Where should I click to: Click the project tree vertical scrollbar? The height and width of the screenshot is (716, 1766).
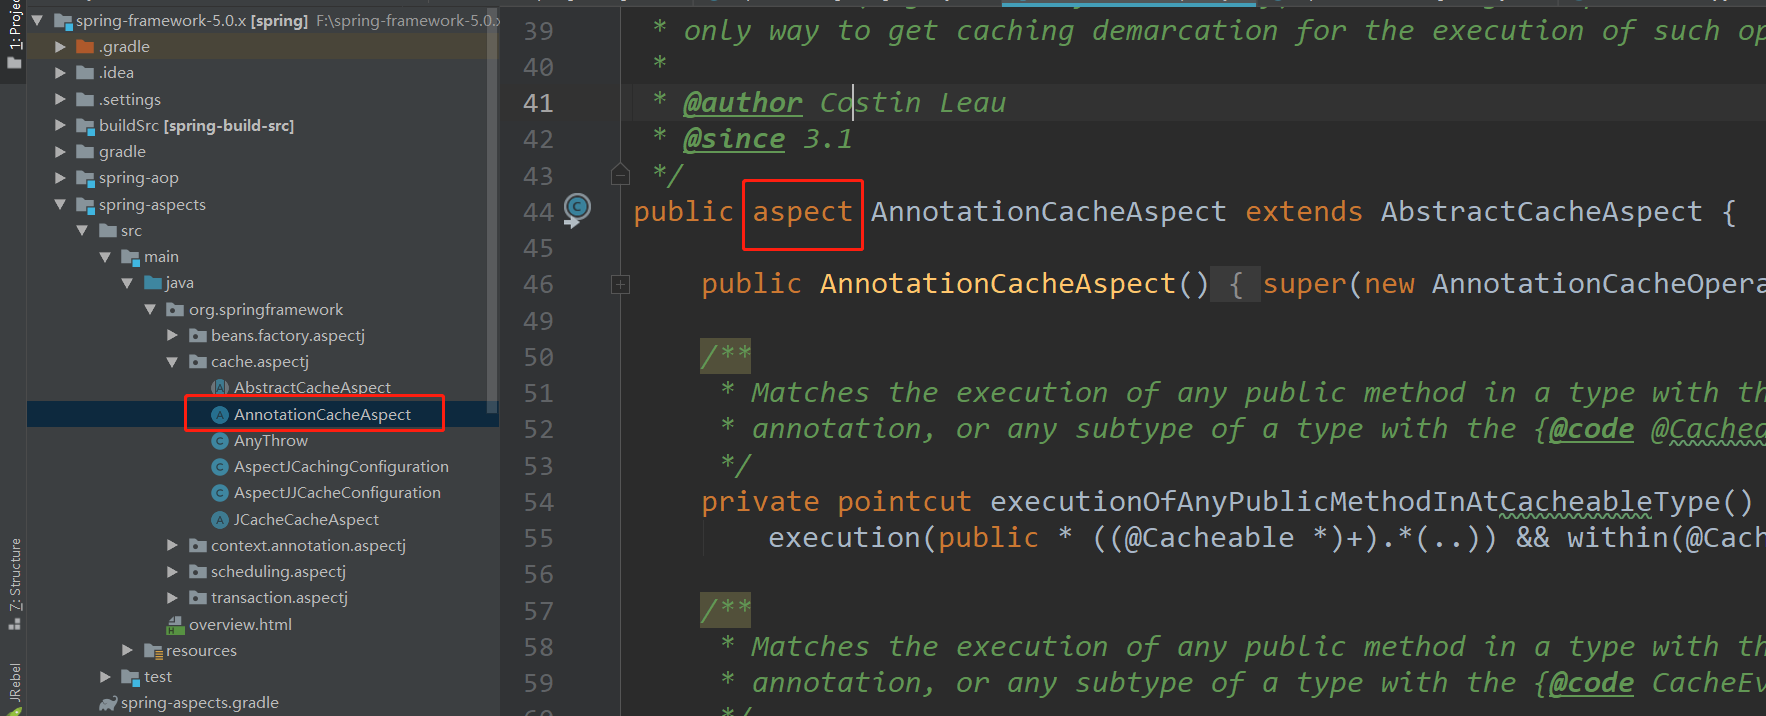click(x=492, y=210)
